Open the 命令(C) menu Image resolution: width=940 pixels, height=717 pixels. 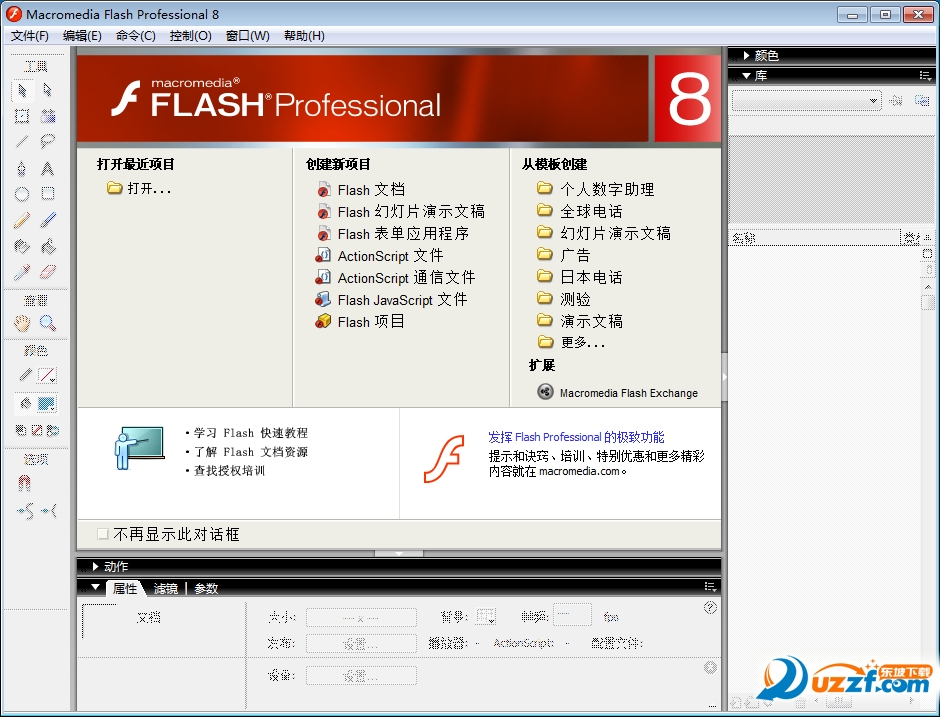point(135,36)
